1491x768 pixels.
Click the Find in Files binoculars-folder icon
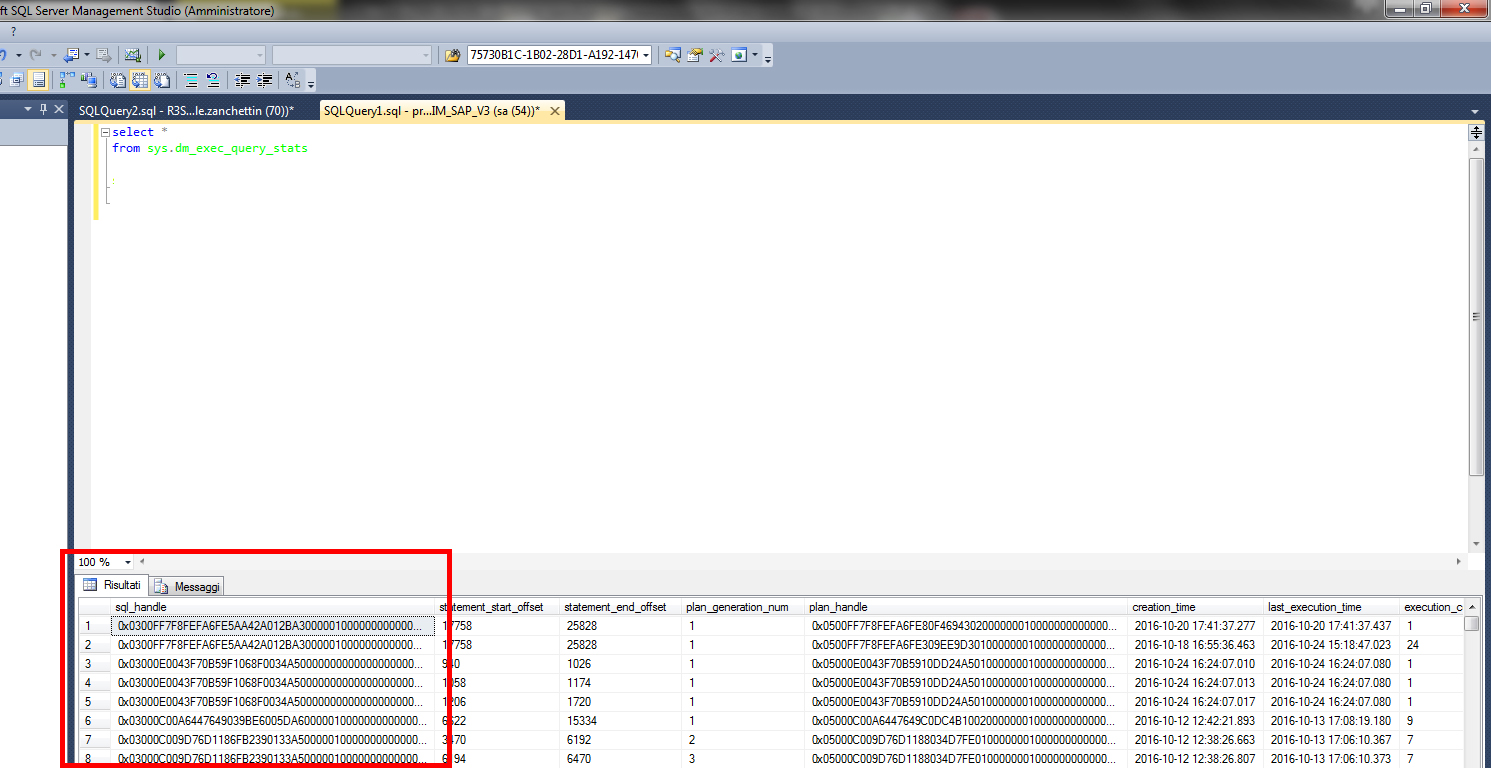click(452, 55)
